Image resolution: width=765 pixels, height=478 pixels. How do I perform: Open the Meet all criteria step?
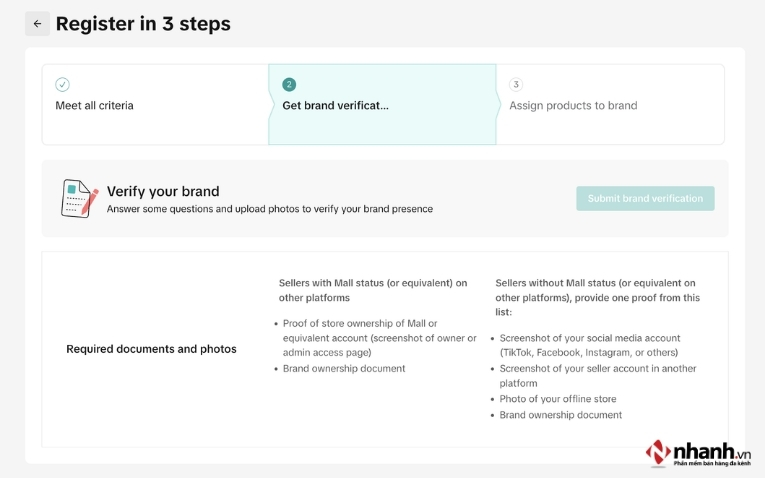pos(94,105)
